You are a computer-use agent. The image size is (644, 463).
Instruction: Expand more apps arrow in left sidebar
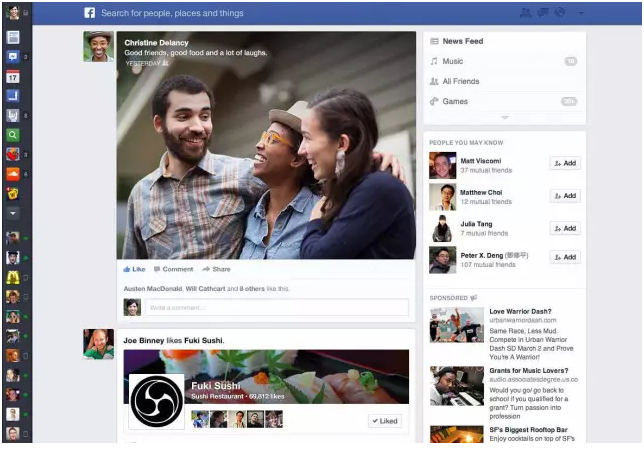[13, 213]
